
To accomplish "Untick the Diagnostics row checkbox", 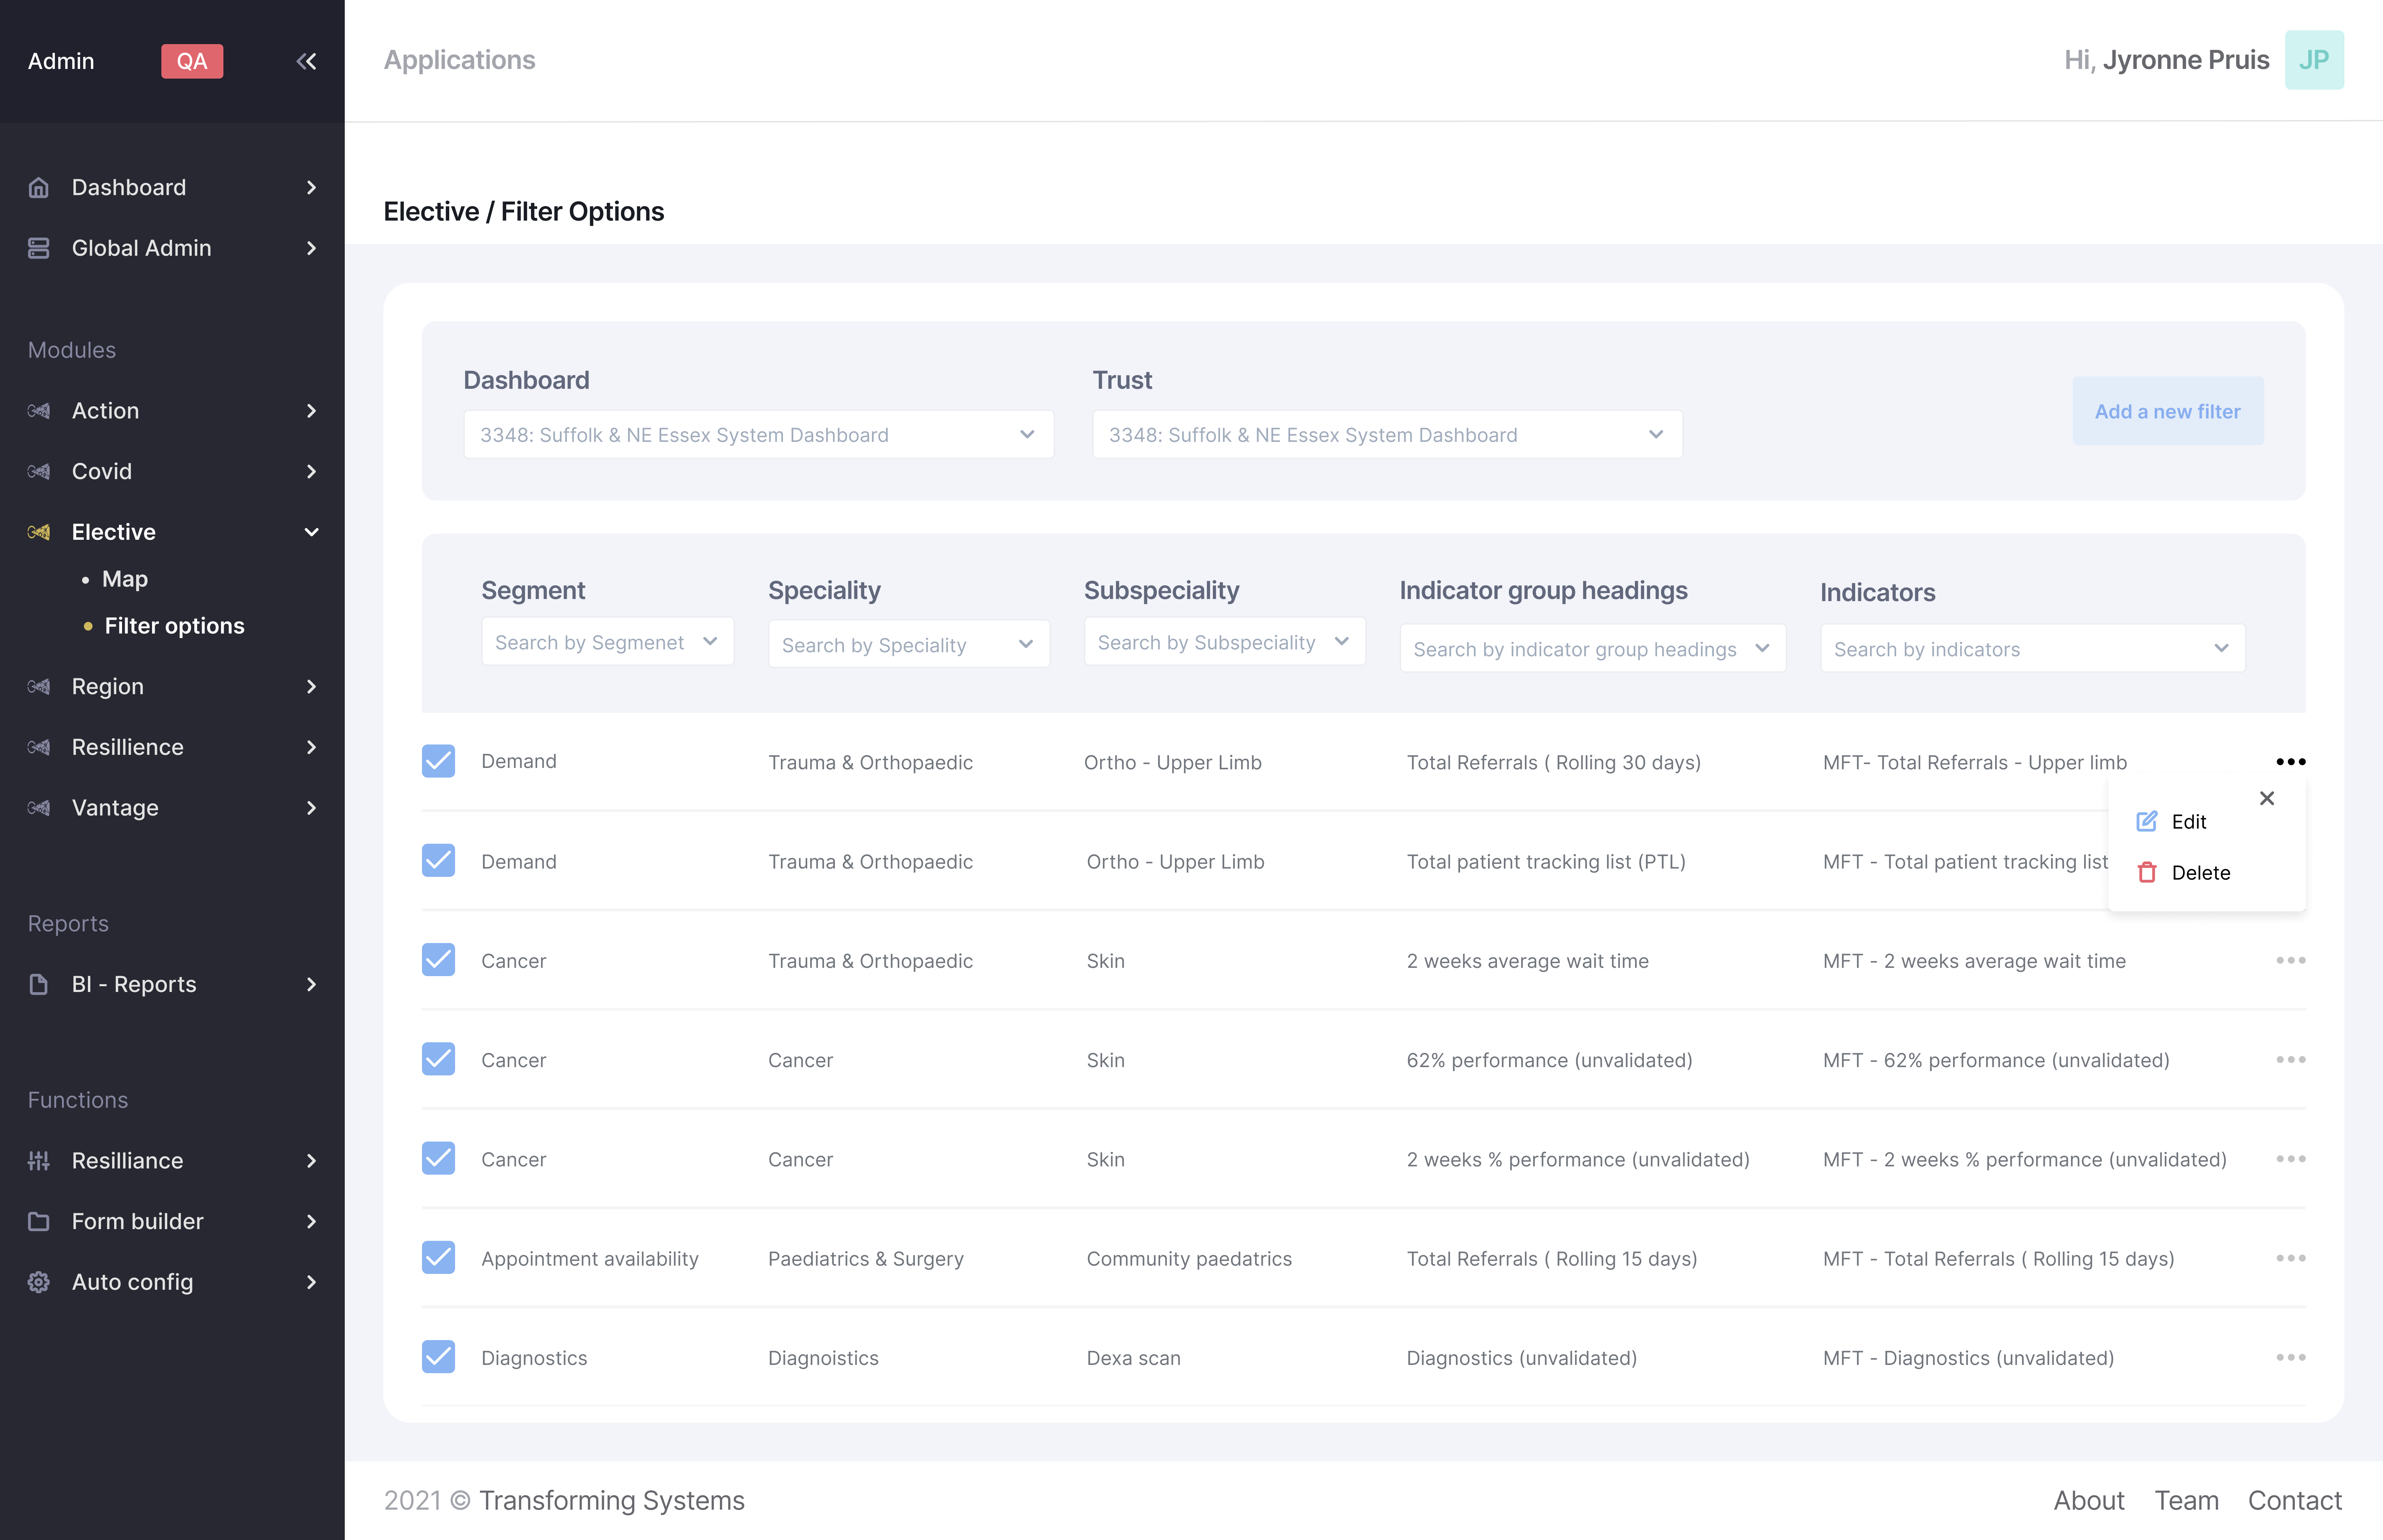I will 438,1357.
